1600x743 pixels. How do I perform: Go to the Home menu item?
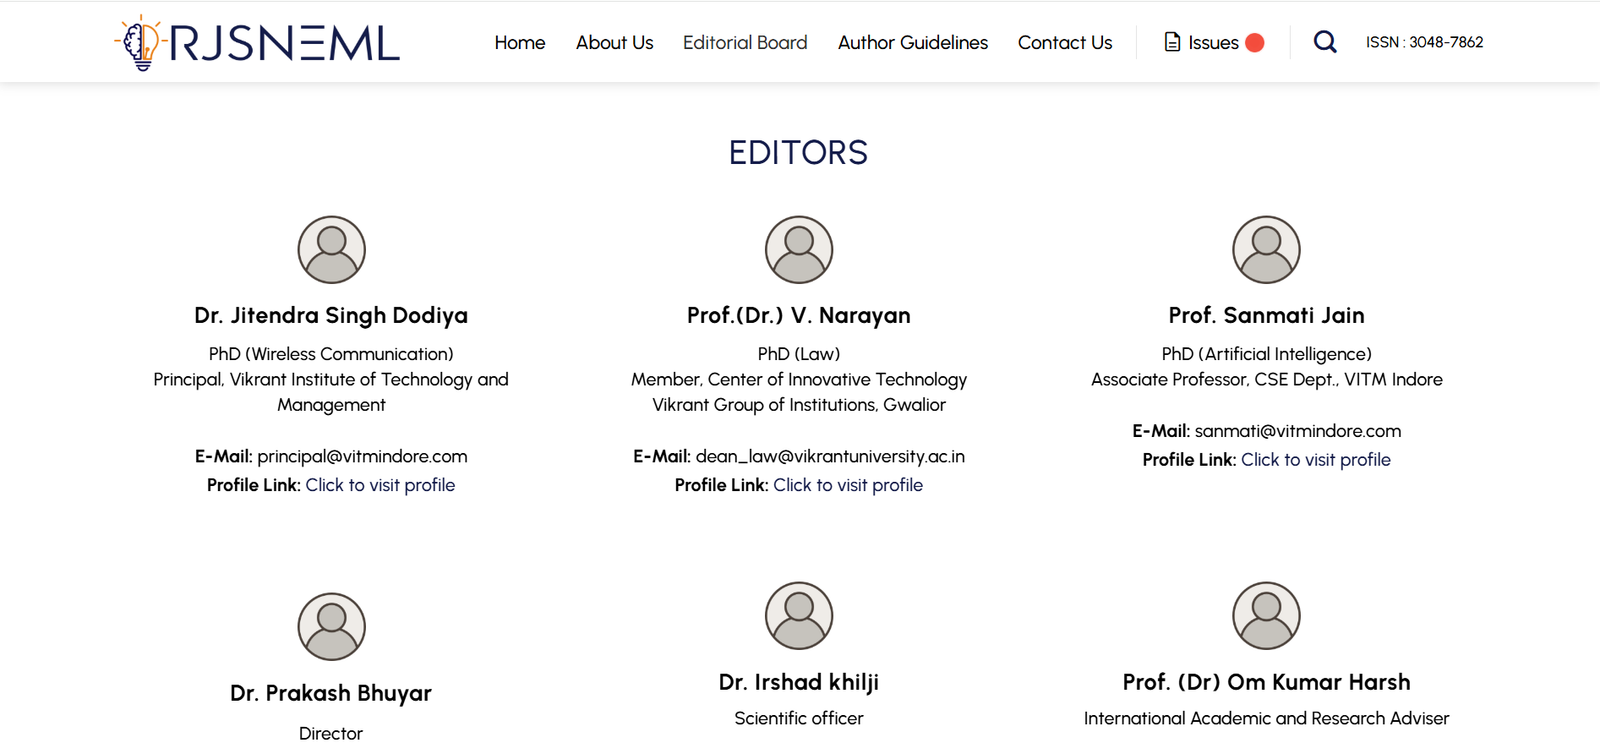pyautogui.click(x=520, y=43)
